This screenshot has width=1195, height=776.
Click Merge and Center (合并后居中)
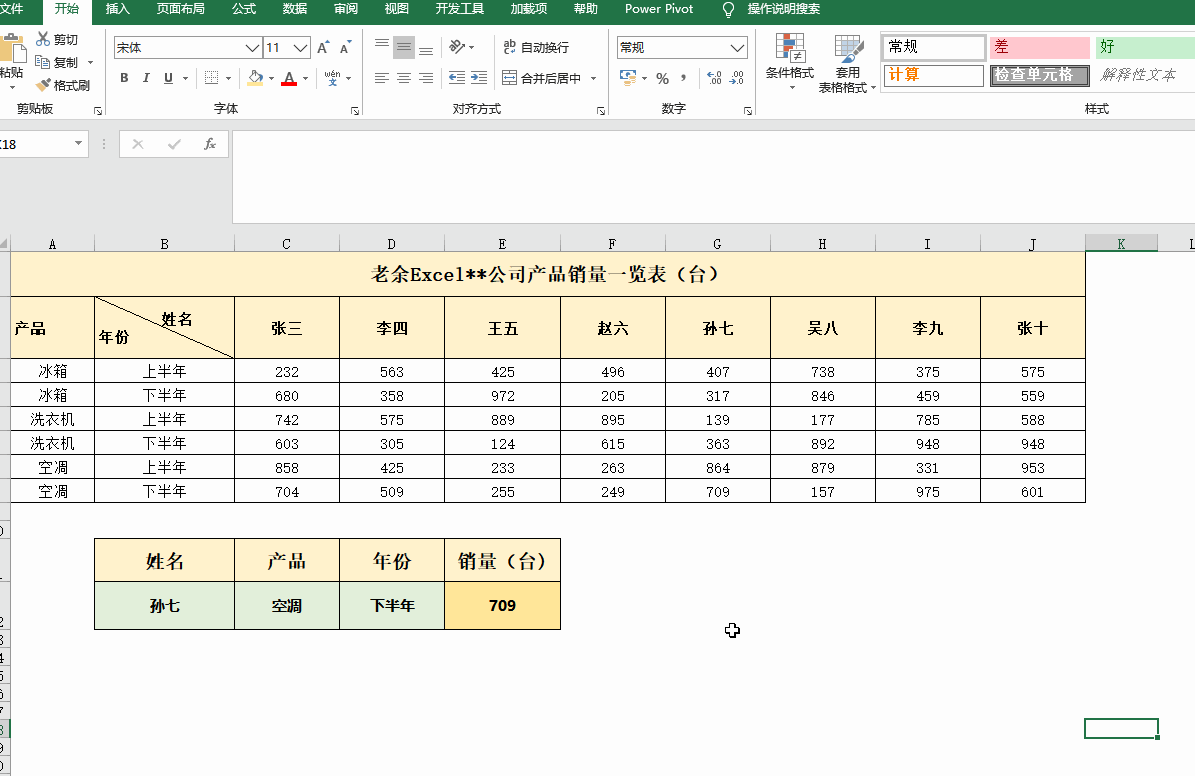click(x=542, y=78)
